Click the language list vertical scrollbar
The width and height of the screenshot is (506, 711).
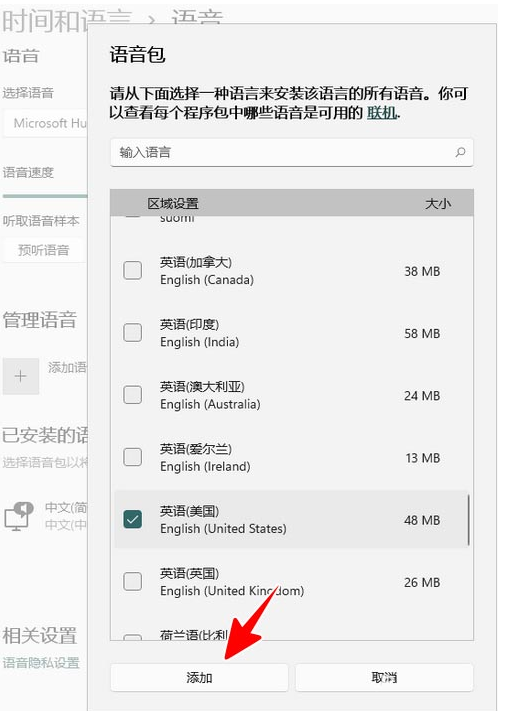pos(468,520)
